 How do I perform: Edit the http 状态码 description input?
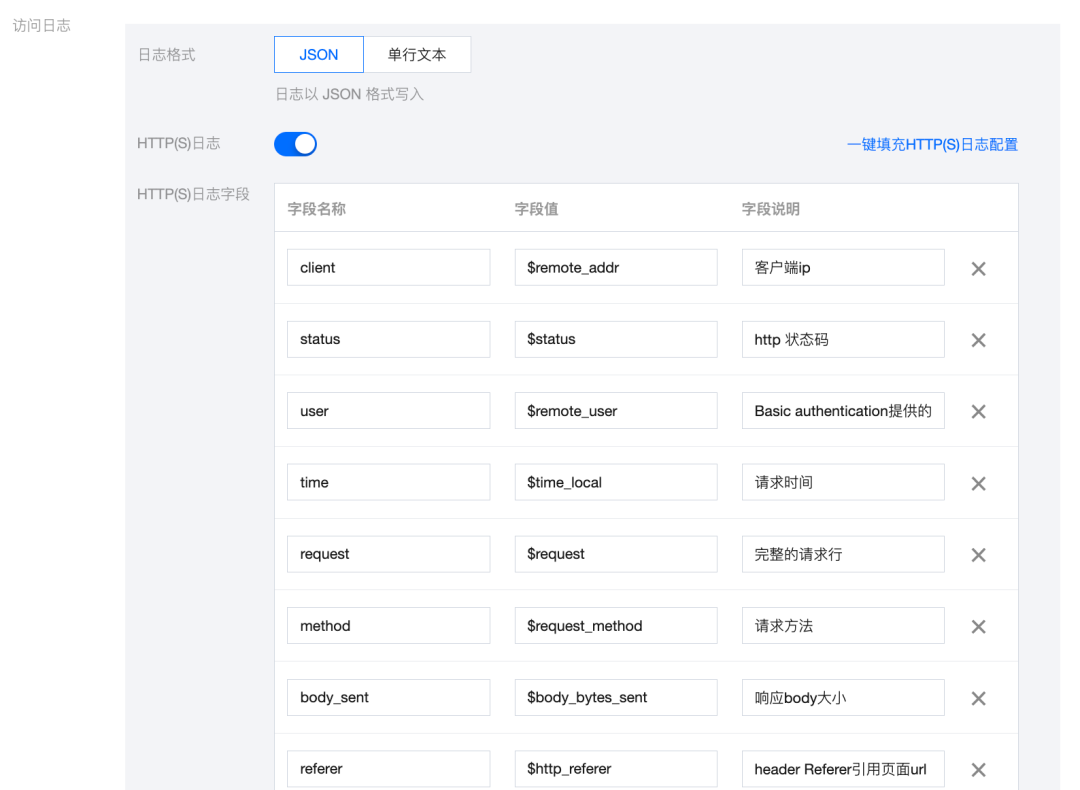(x=843, y=339)
